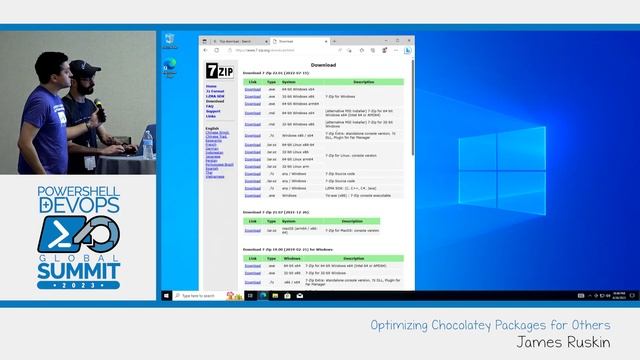Download the 32-bit Windows x86 .msi installer
This screenshot has height=360, width=640.
[x=252, y=124]
